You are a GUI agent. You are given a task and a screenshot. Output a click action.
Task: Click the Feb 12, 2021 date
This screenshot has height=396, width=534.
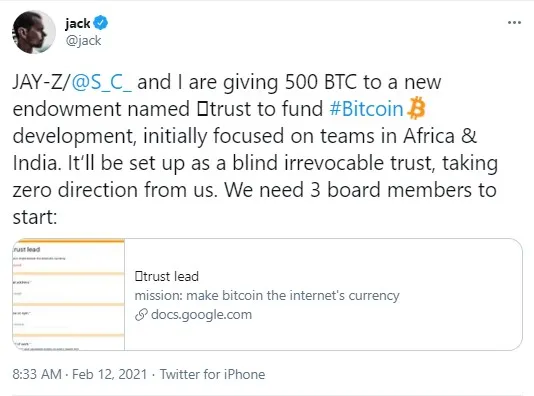(109, 374)
